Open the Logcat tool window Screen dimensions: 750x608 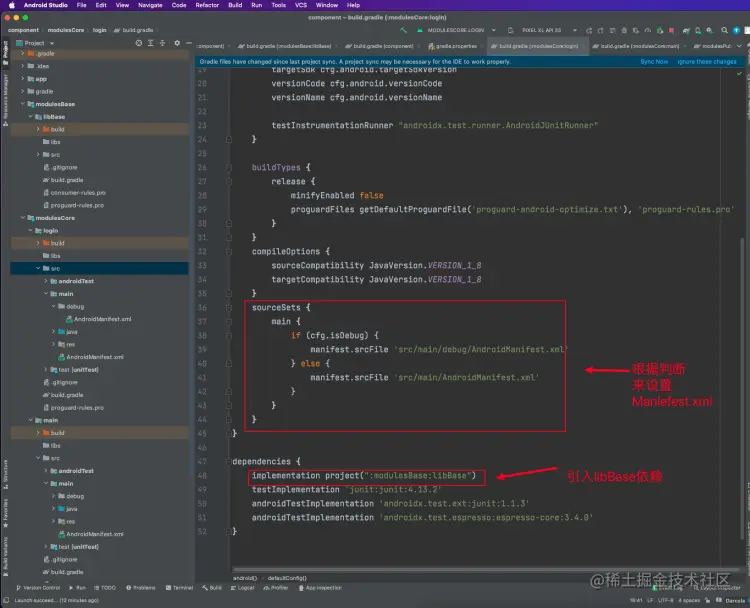tap(243, 588)
